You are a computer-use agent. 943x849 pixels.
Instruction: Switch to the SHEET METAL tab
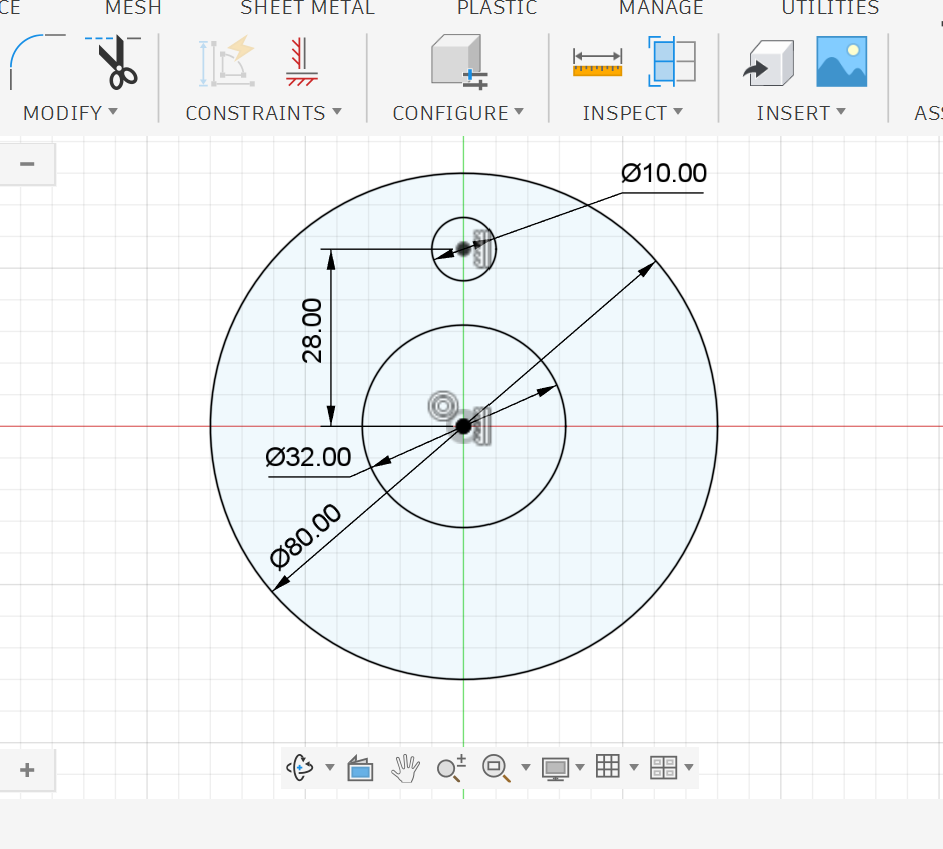click(x=307, y=8)
